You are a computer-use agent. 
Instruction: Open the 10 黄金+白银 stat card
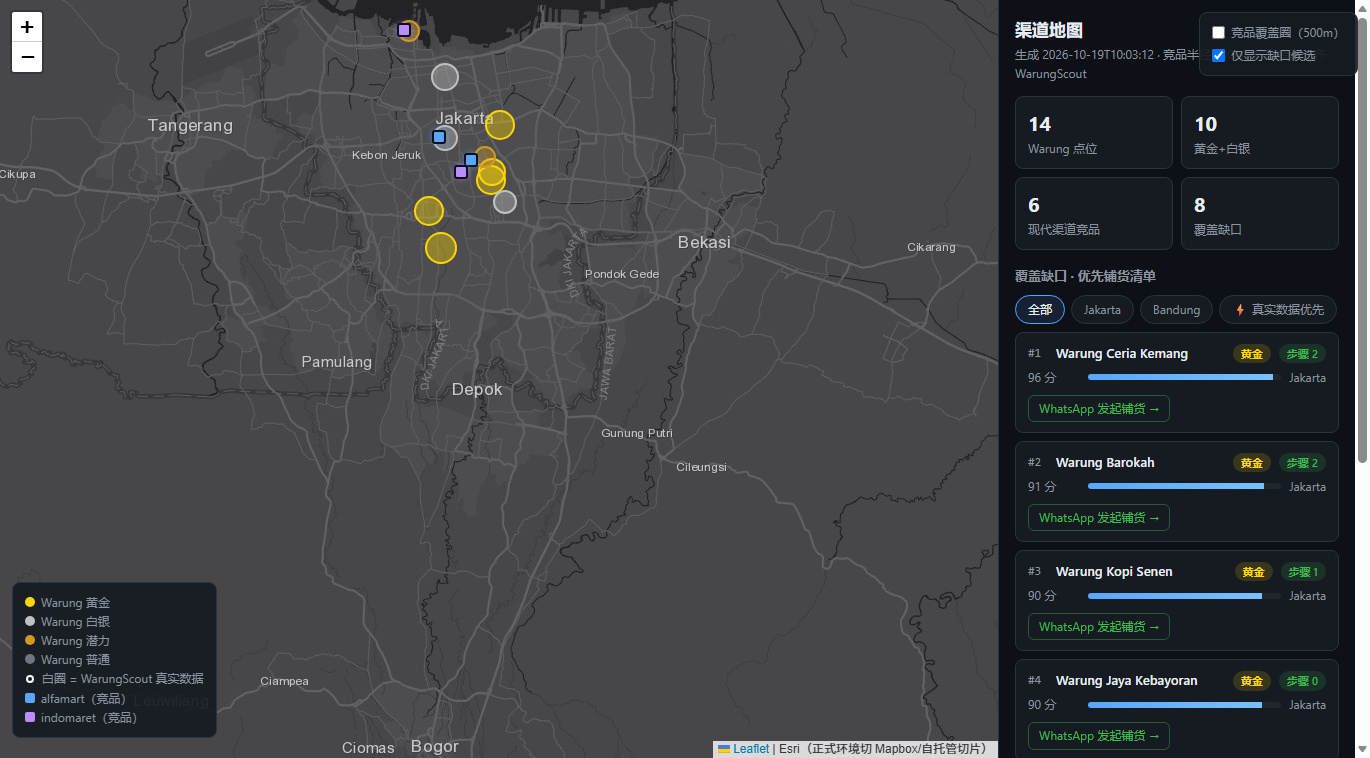coord(1259,132)
